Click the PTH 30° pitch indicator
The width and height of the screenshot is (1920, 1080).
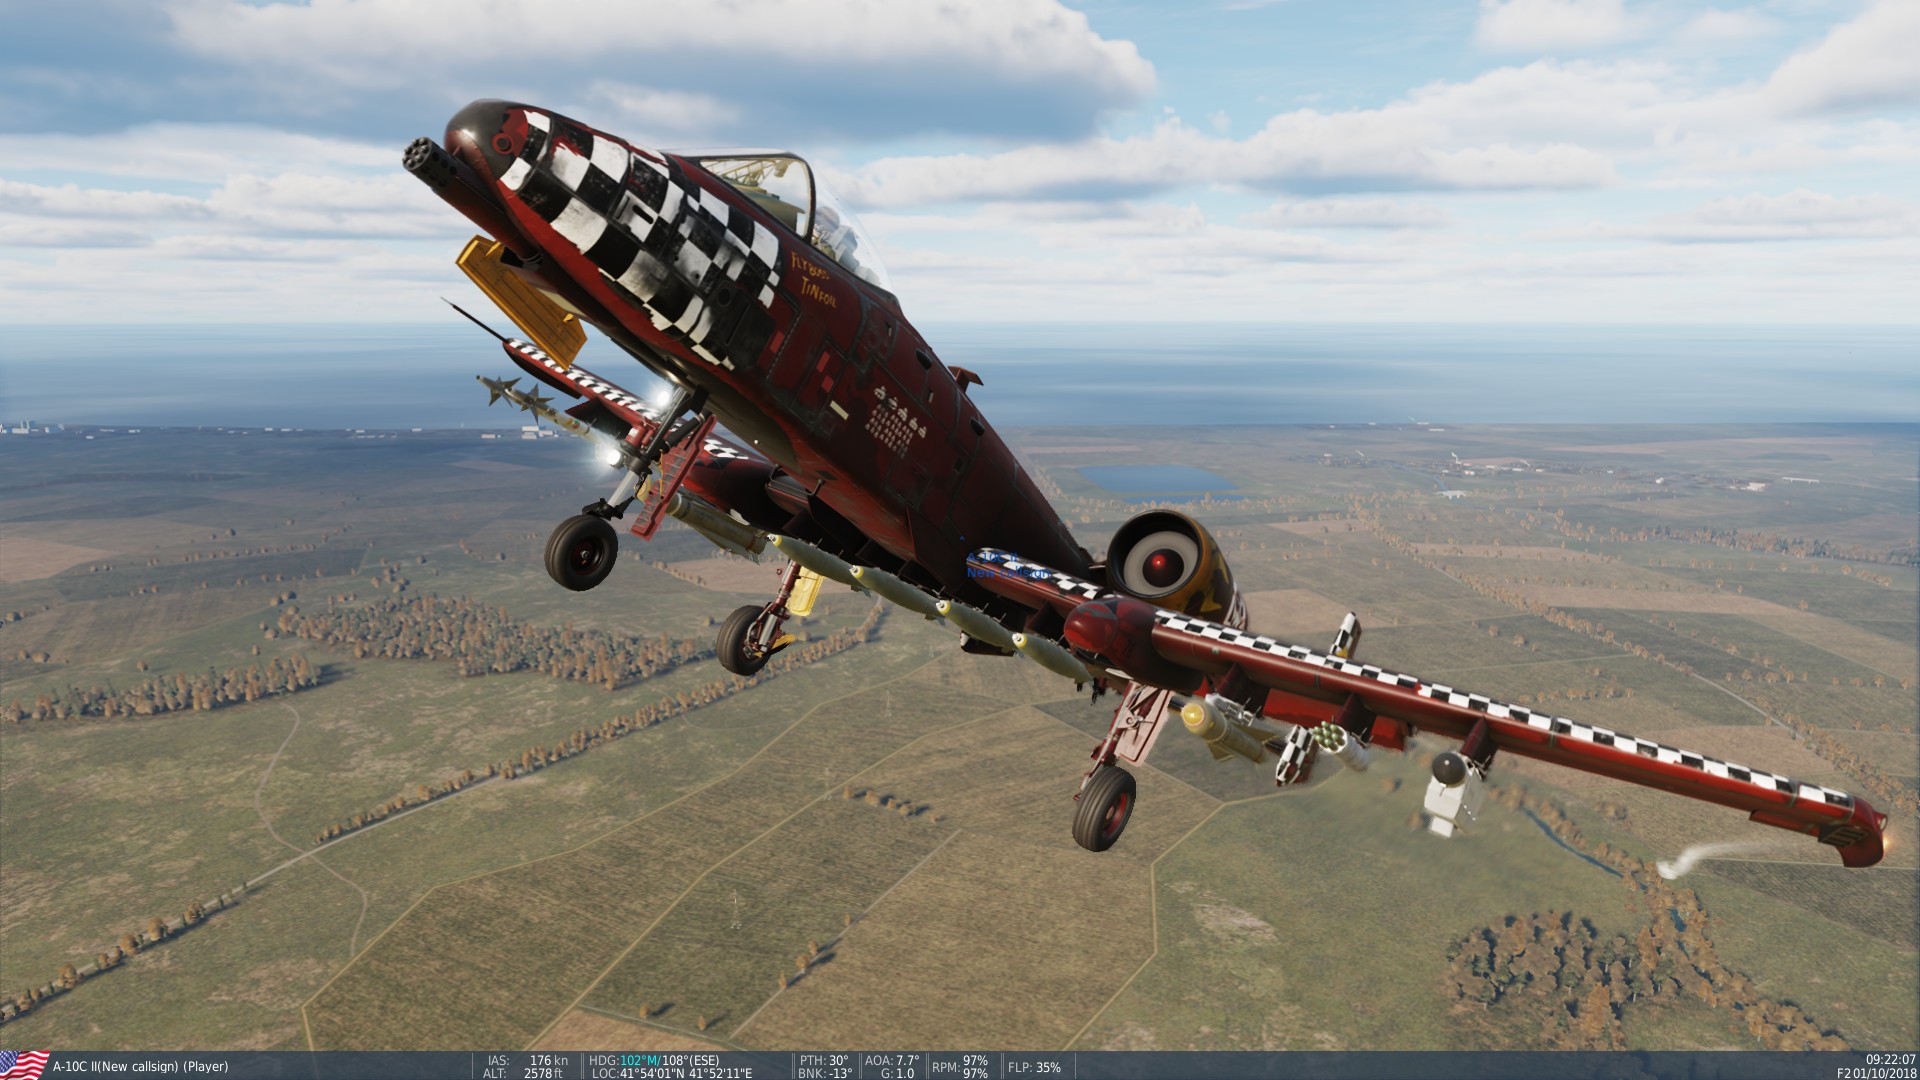(x=824, y=1060)
